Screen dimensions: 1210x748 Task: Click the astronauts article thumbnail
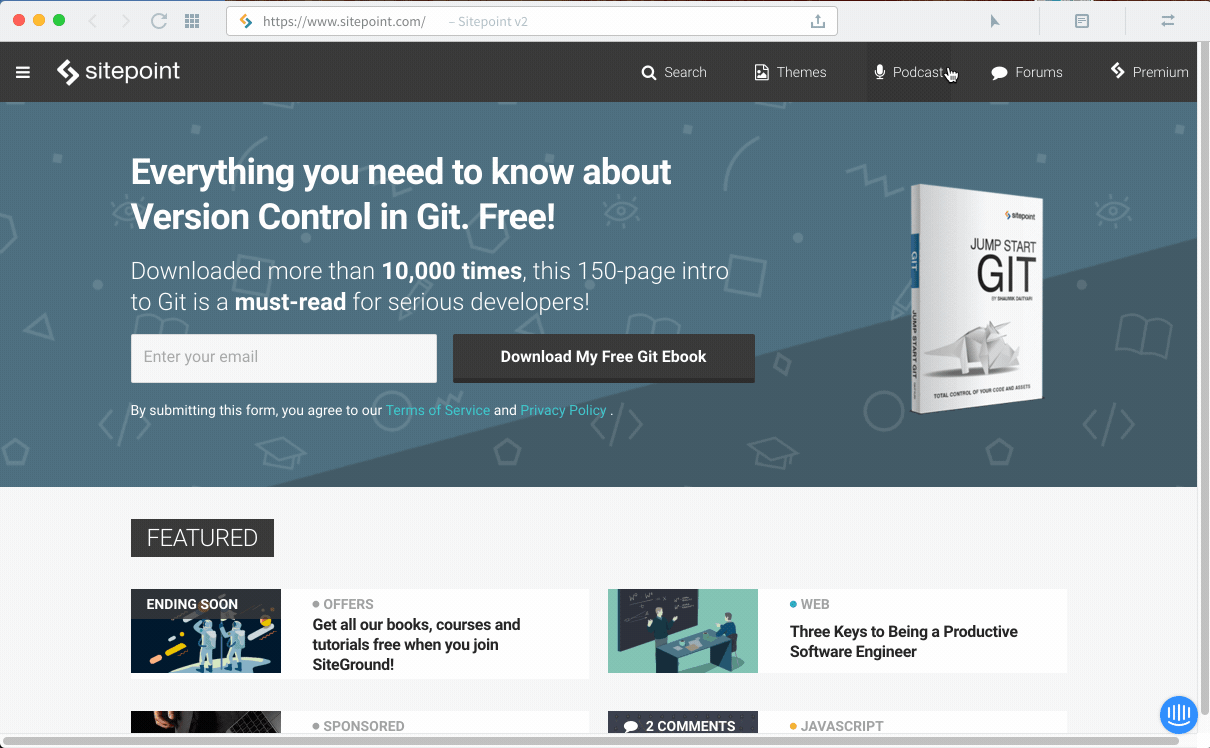click(206, 631)
